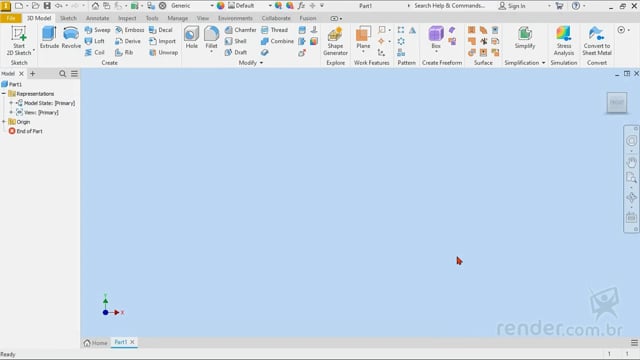Close the Part1 document tab

[132, 342]
